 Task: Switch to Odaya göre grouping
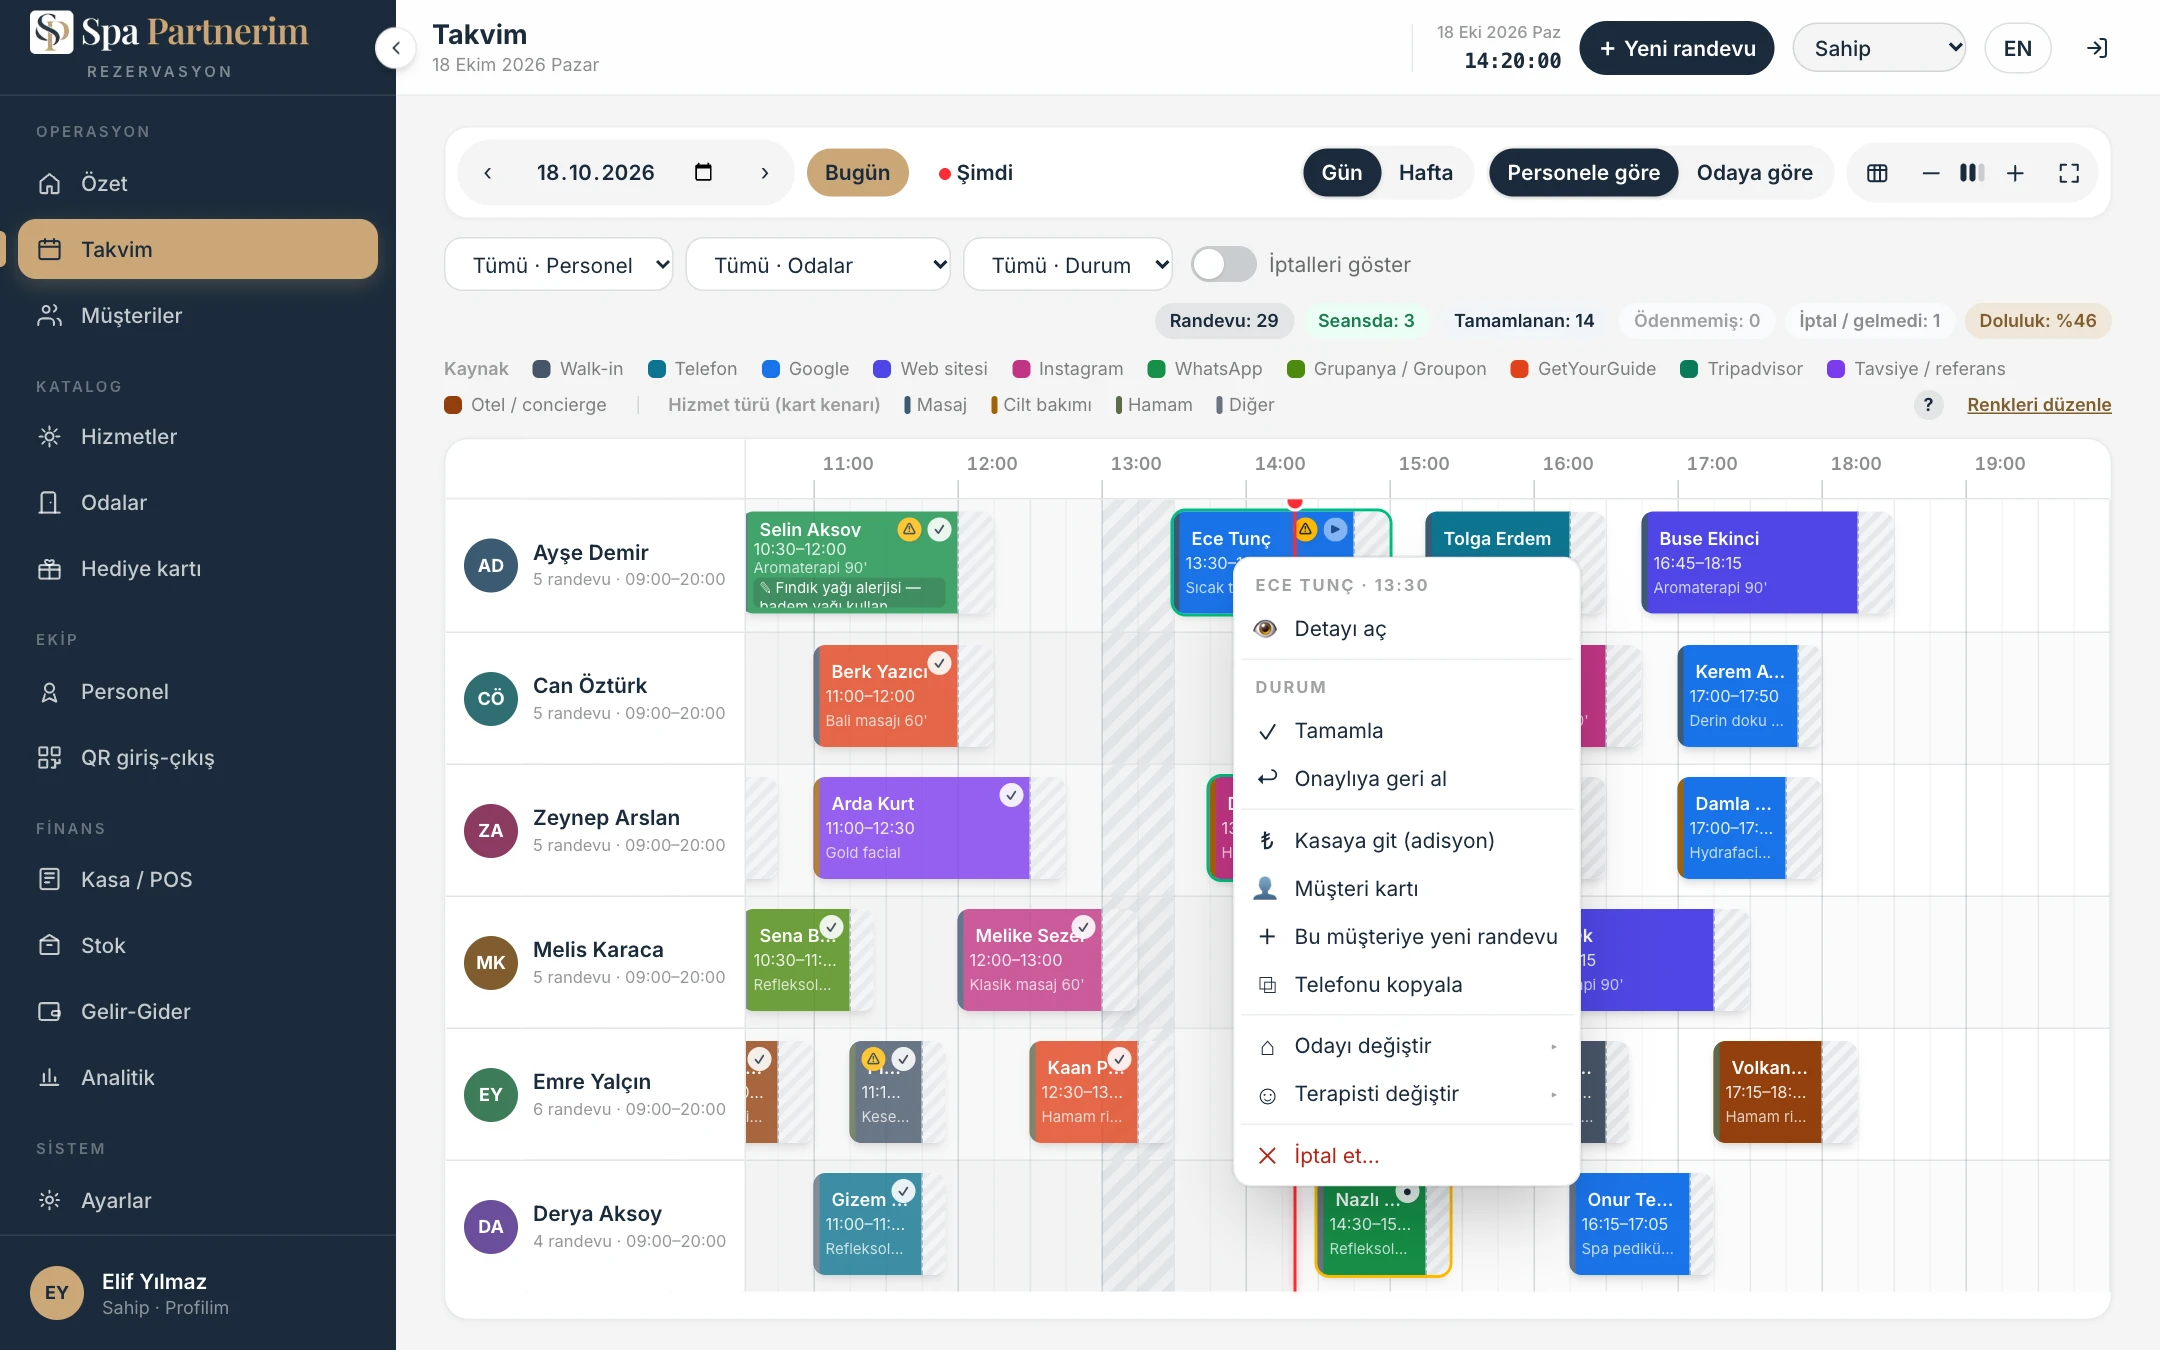click(x=1754, y=173)
